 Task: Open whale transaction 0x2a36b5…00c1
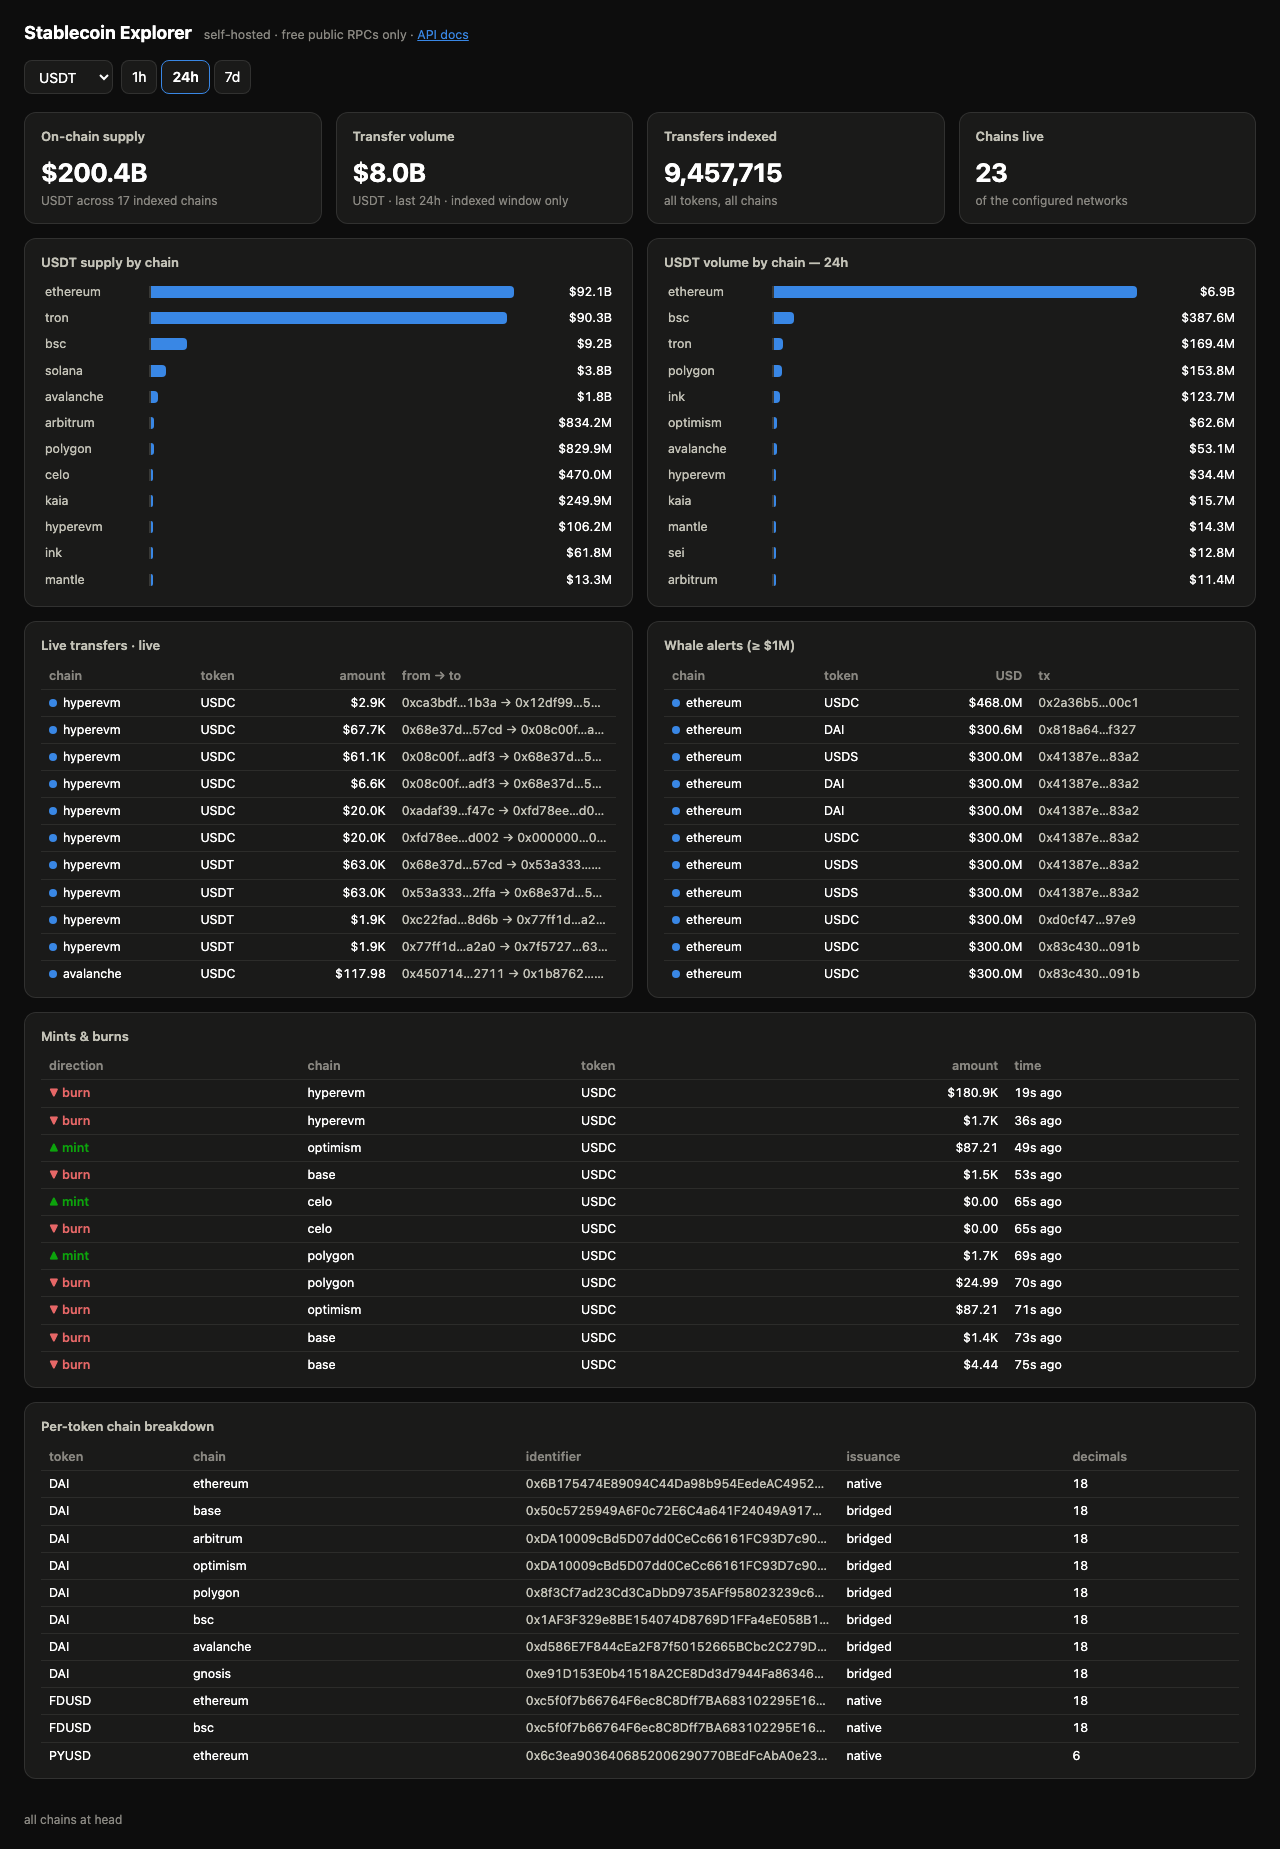(x=1088, y=703)
